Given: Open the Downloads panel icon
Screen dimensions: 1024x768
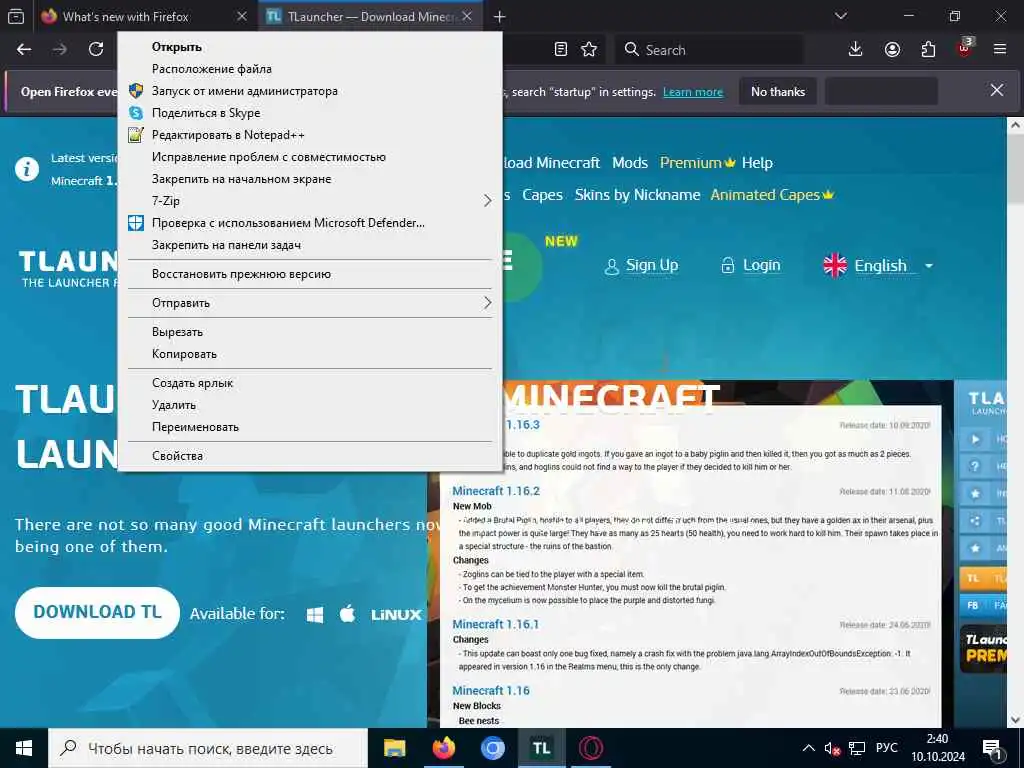Looking at the screenshot, I should [856, 50].
